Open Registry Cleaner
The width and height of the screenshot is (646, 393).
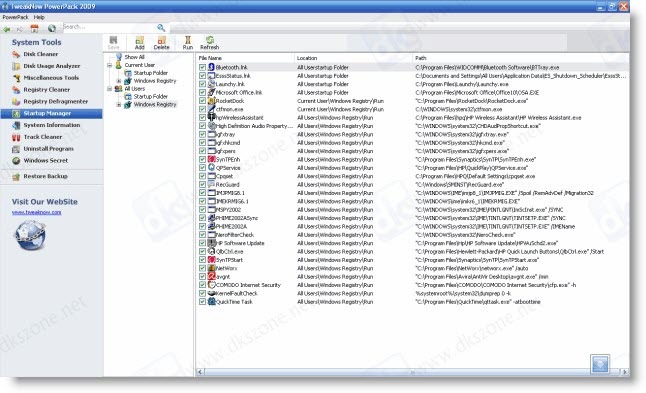coord(46,89)
